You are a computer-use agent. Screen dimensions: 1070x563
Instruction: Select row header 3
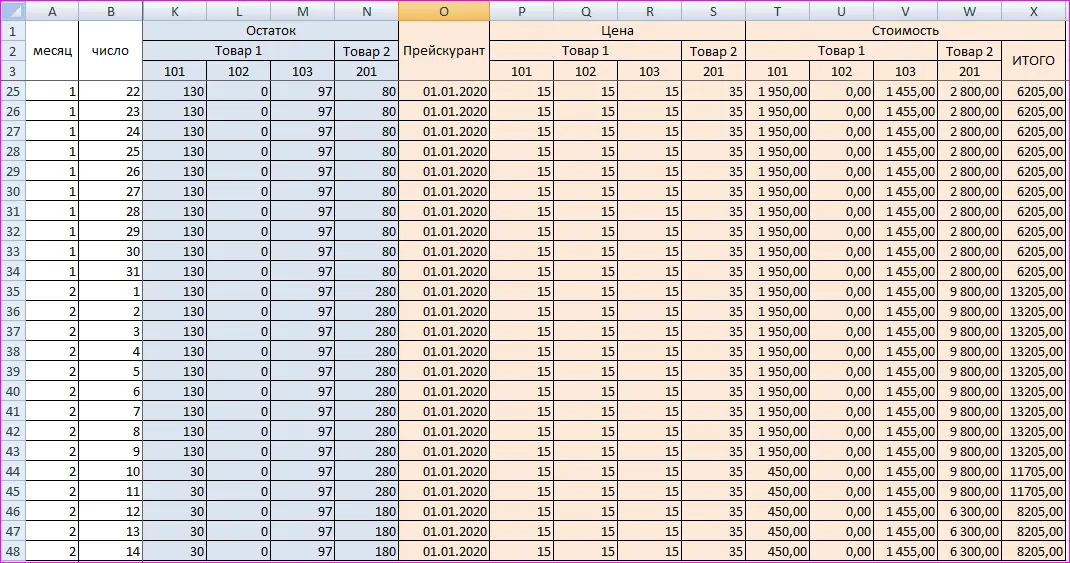coord(13,71)
